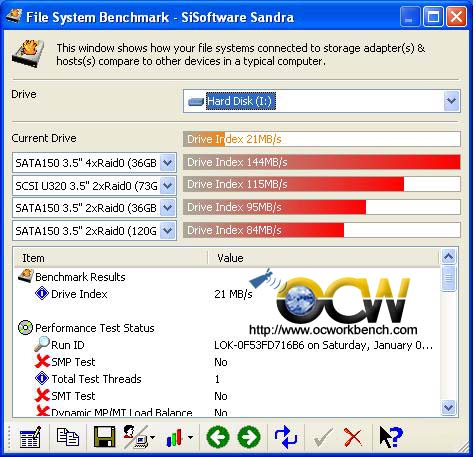
Task: Expand the SCSI U320 2xRaid0 reference dropdown
Action: point(168,185)
